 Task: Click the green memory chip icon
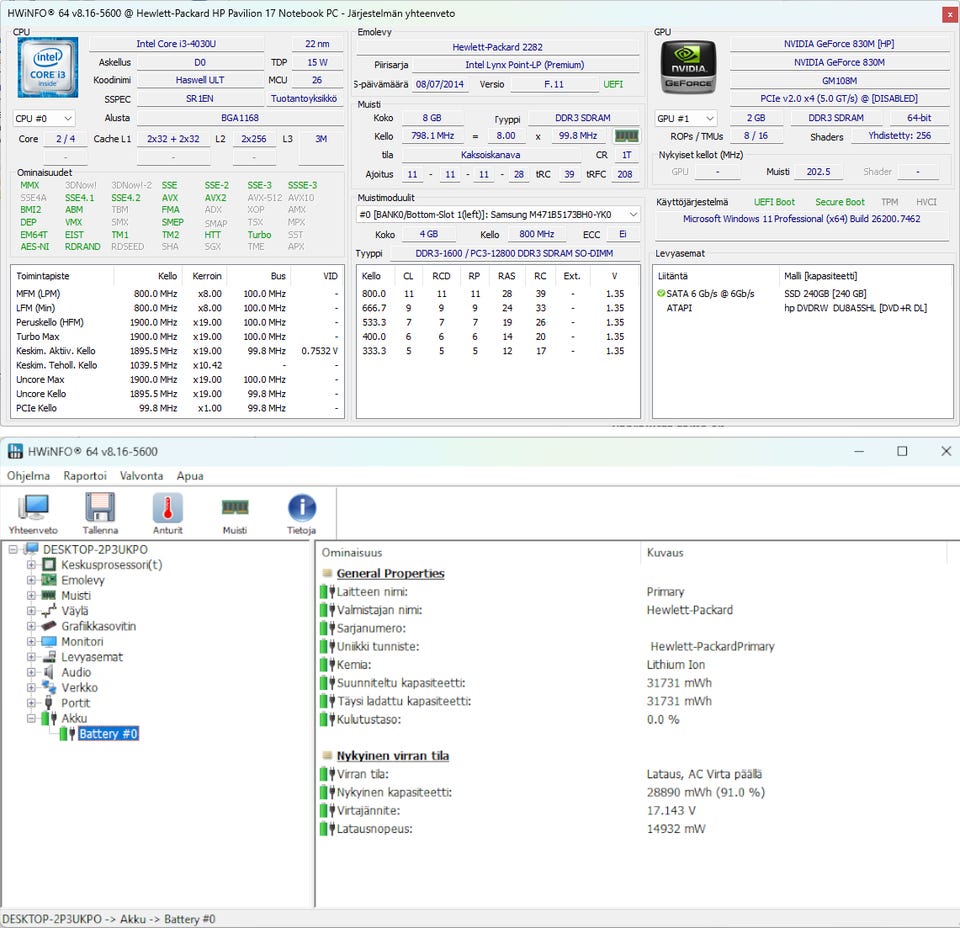tap(626, 136)
